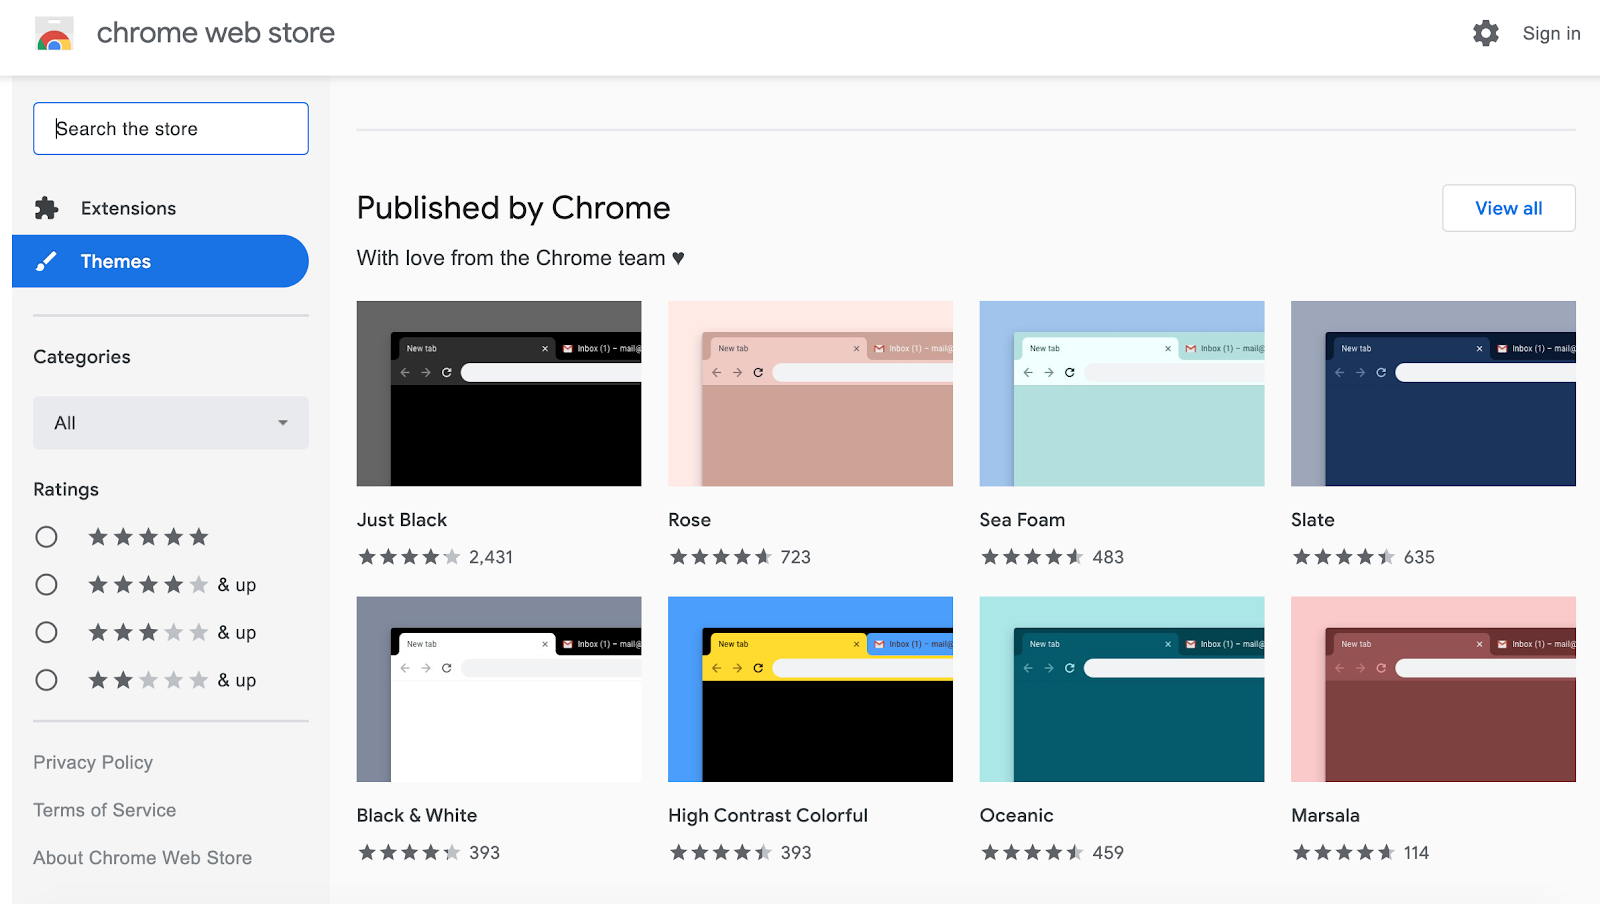Screen dimensions: 1600x904
Task: Click the Published by Chrome heading
Action: (514, 208)
